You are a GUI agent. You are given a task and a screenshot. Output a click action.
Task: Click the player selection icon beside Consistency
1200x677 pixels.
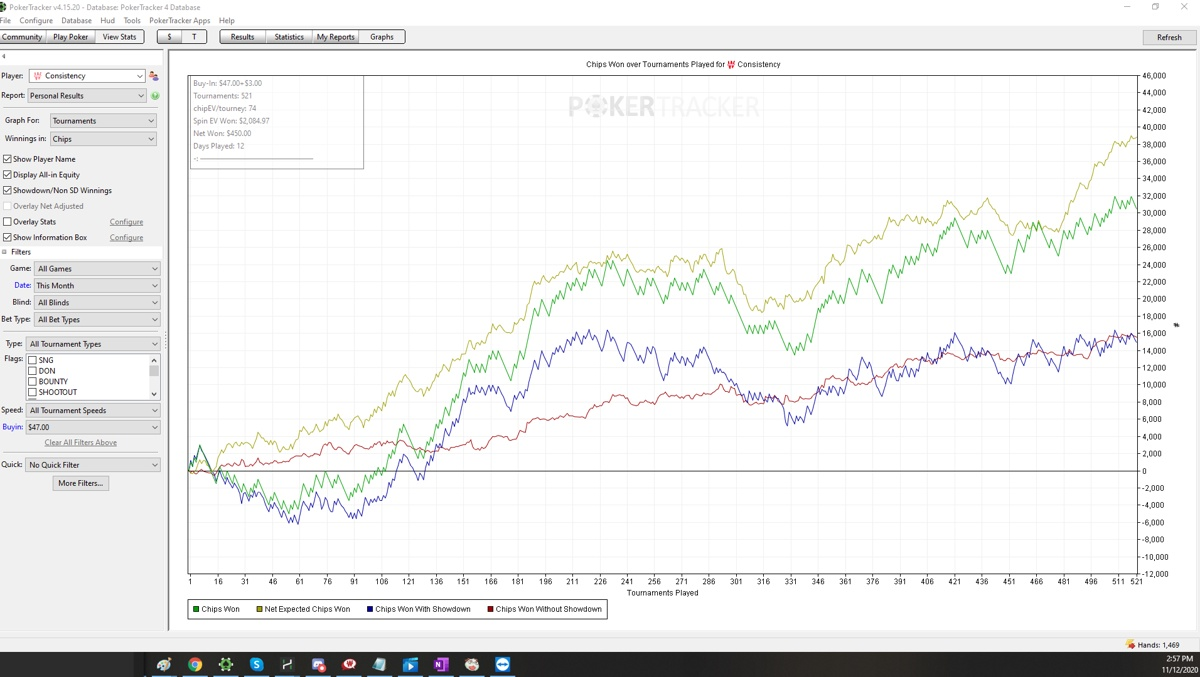[154, 76]
